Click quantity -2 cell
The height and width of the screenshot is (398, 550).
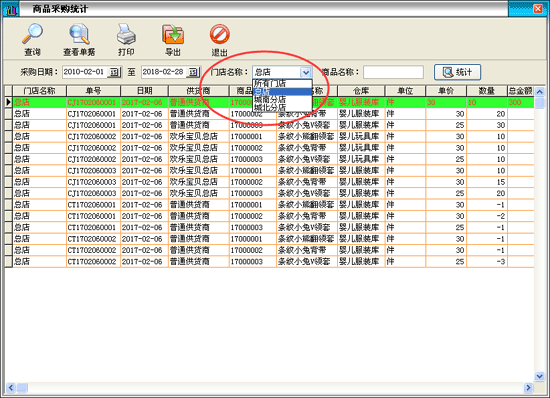click(487, 216)
